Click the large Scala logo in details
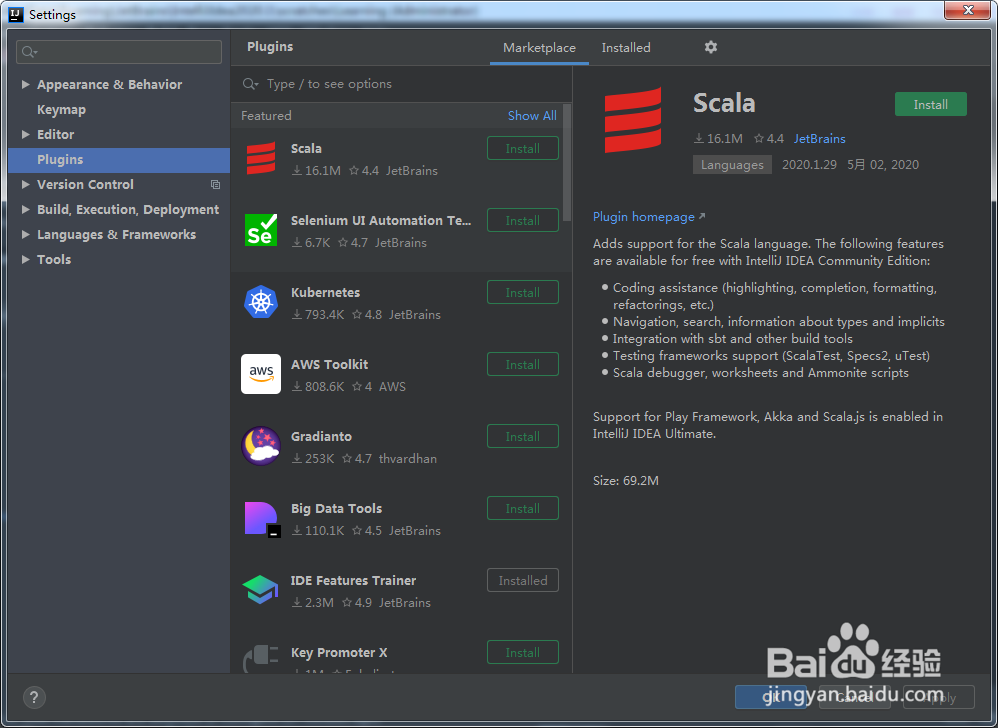Screen dimensions: 998x728 (633, 120)
